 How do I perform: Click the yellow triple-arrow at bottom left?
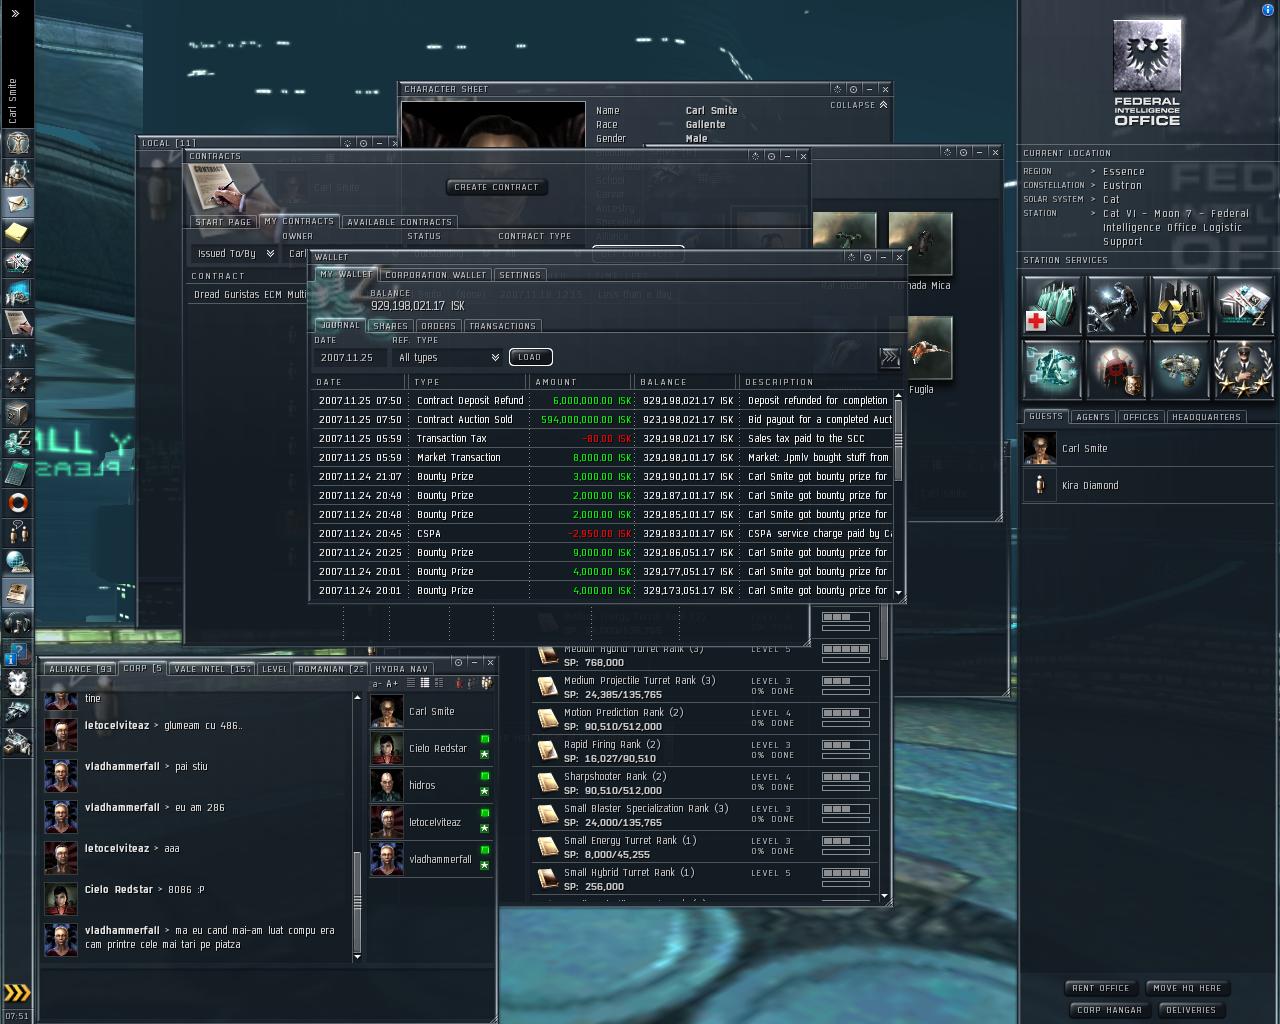pyautogui.click(x=17, y=992)
